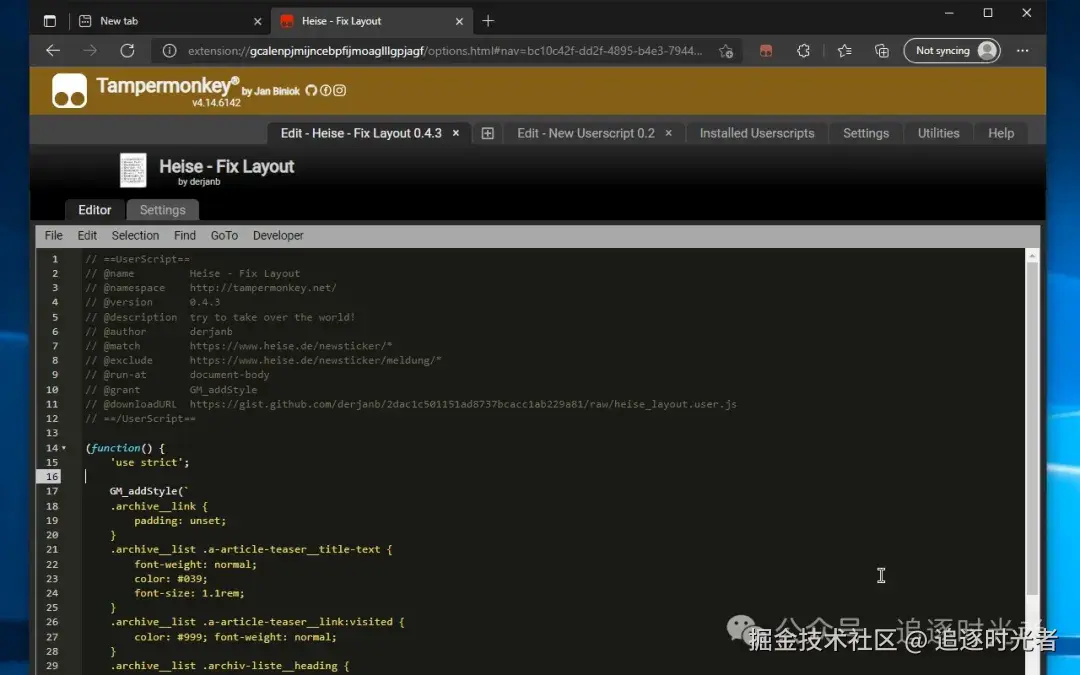Open the tab actions menu icon

click(50, 21)
